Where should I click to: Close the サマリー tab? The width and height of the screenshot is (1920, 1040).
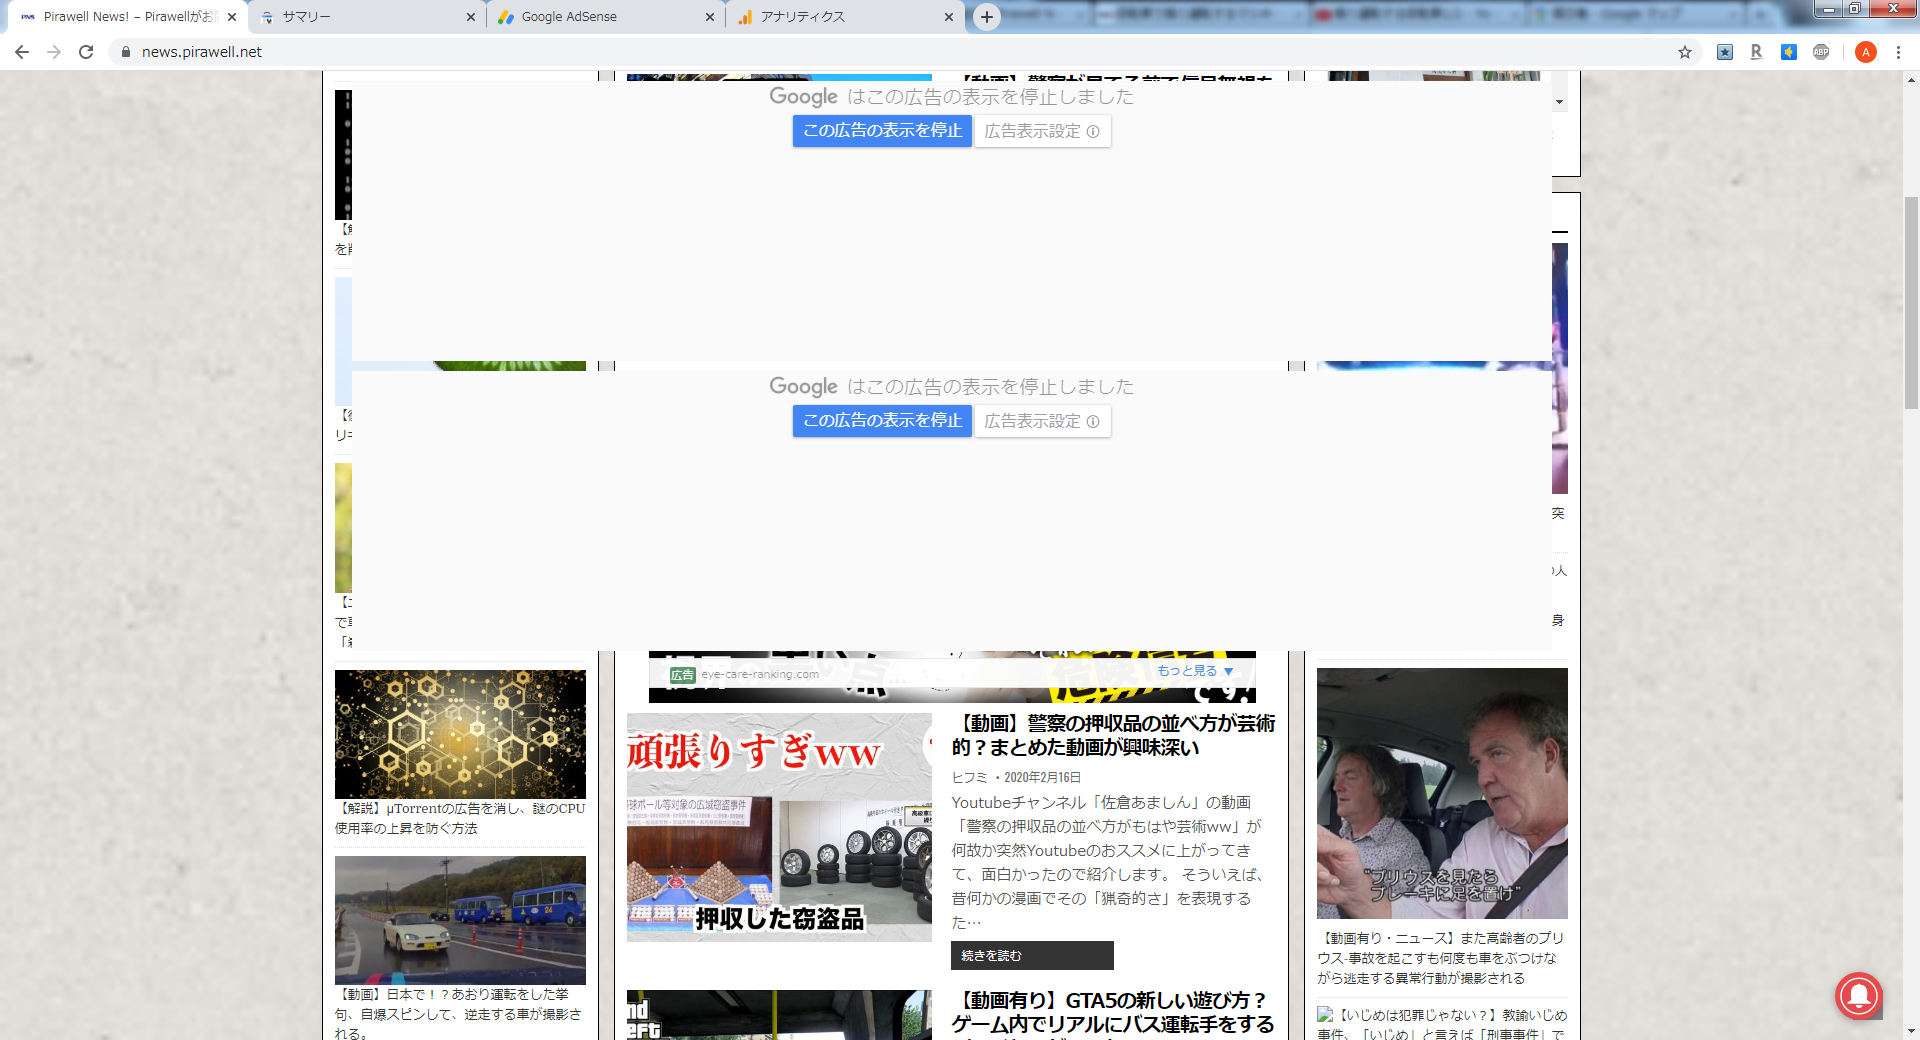[471, 17]
